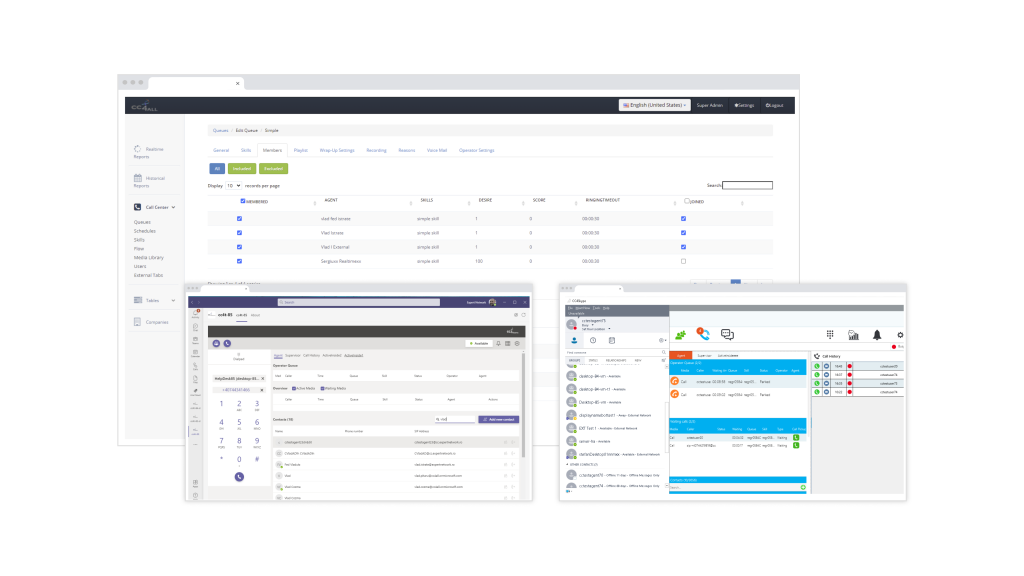
Task: Open the Calendar icon in Teams sidebar
Action: pyautogui.click(x=195, y=353)
